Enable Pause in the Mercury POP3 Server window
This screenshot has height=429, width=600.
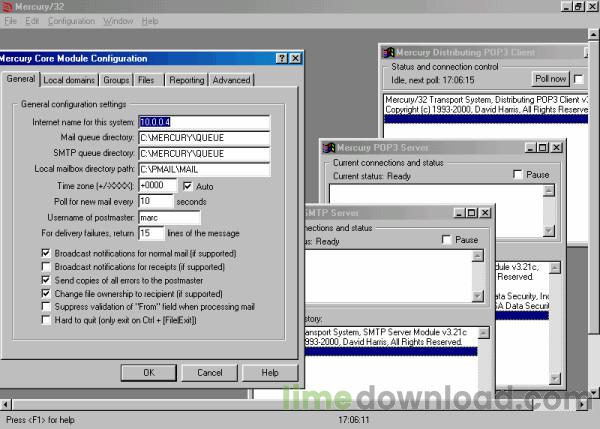click(x=517, y=175)
